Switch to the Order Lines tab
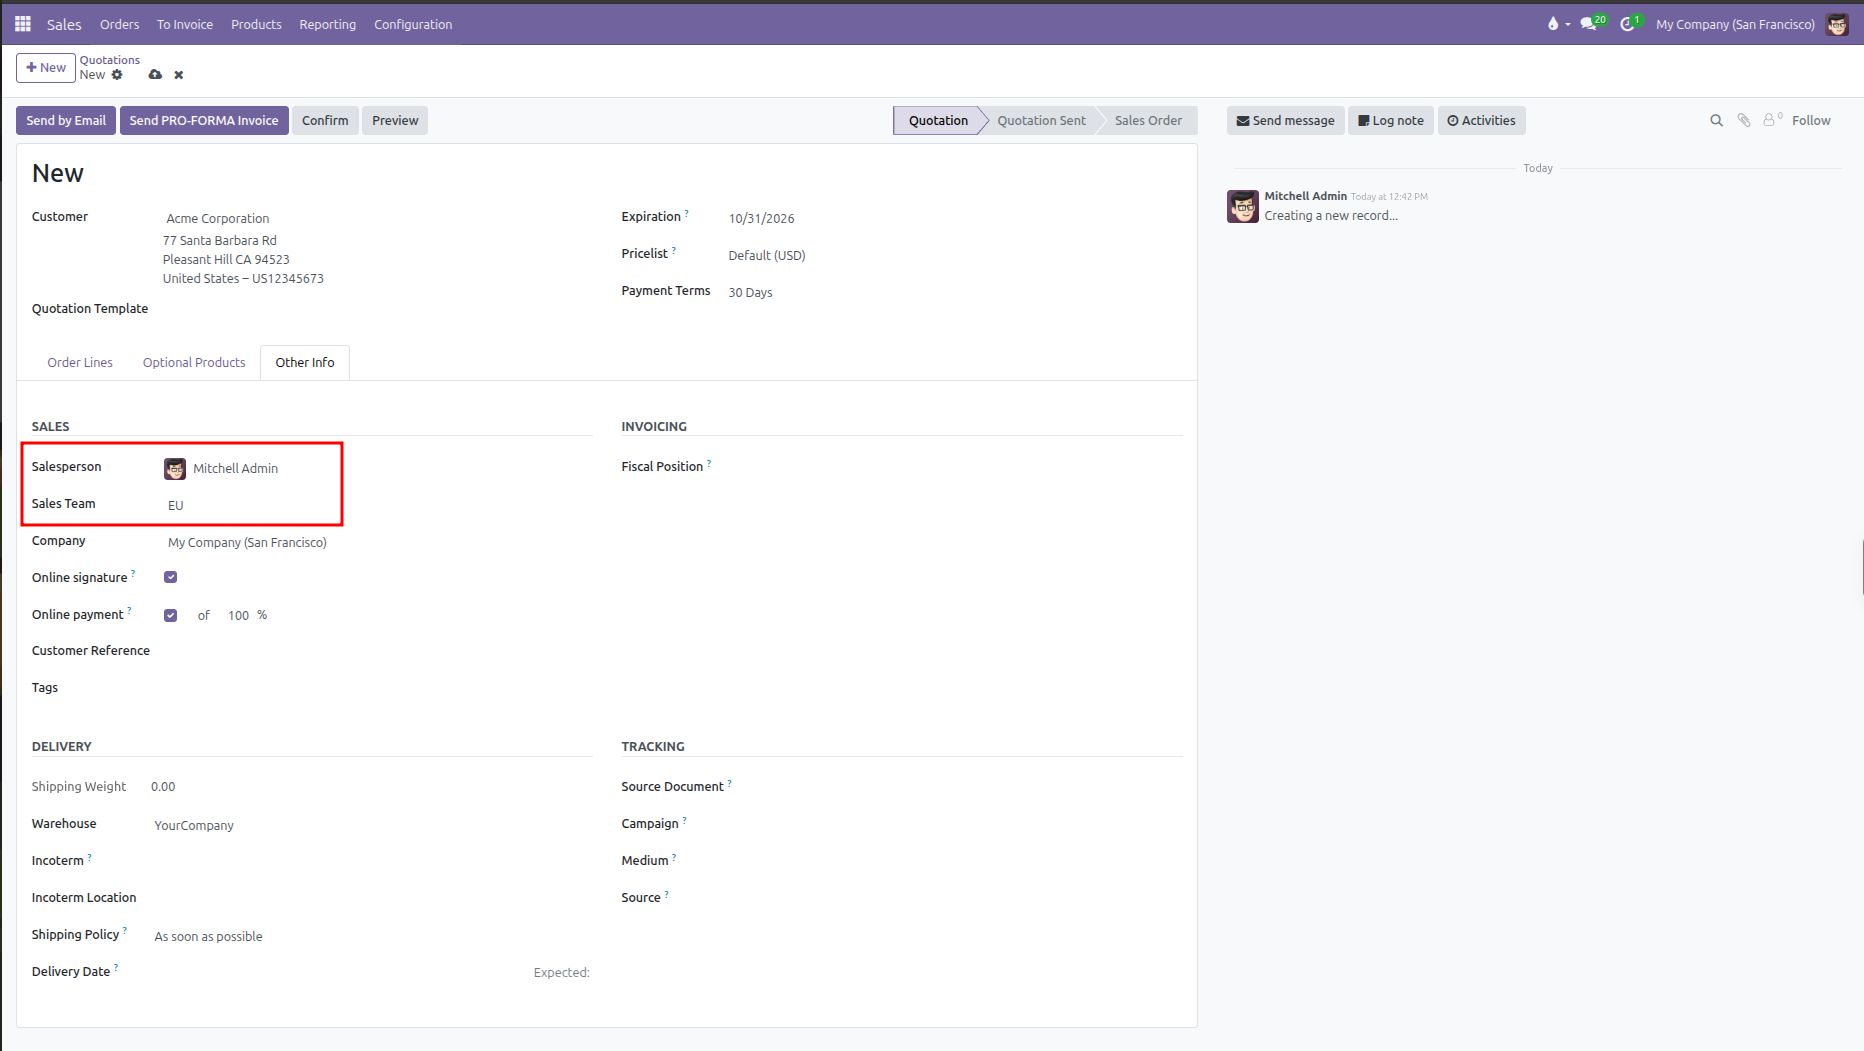 coord(80,363)
